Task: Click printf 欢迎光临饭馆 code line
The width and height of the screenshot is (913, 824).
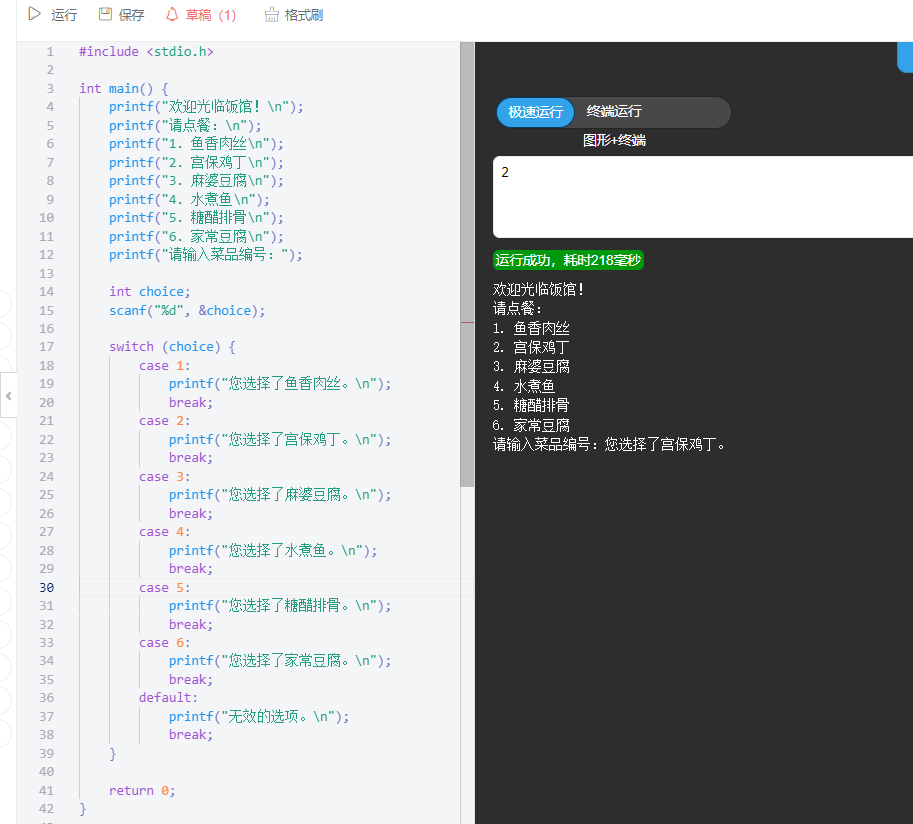Action: coord(206,107)
